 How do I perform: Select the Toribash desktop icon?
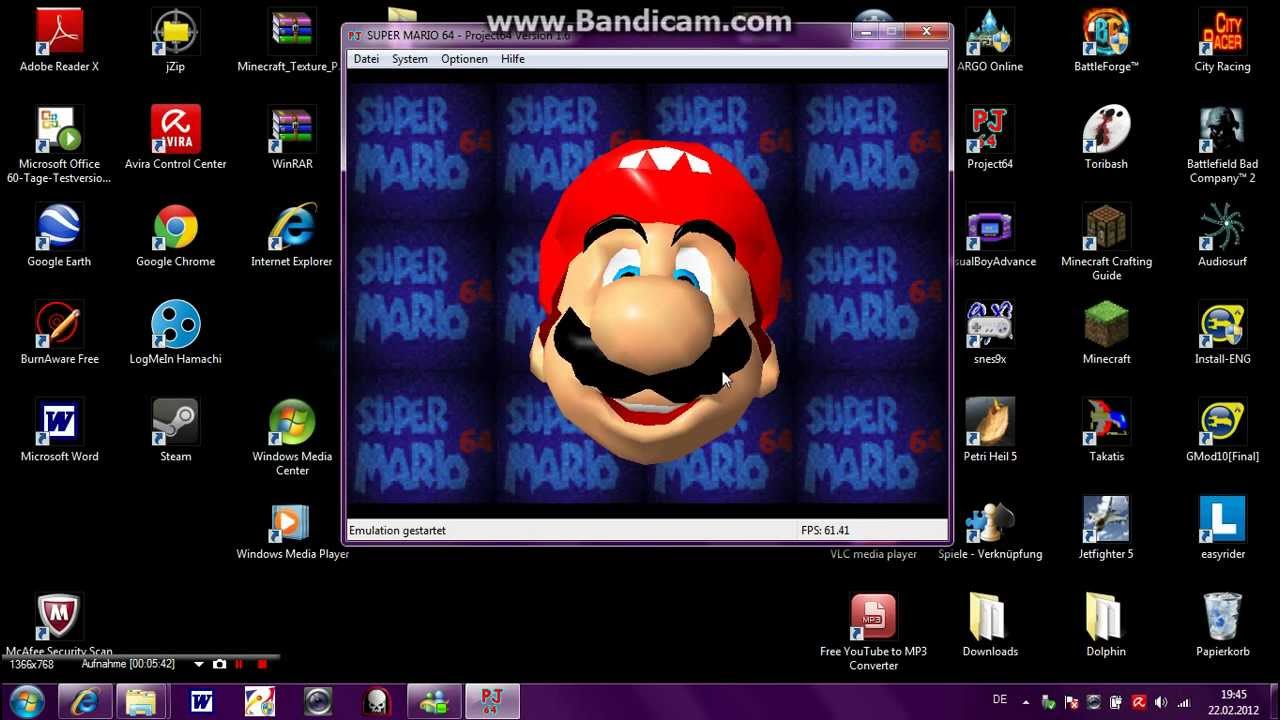coord(1106,139)
